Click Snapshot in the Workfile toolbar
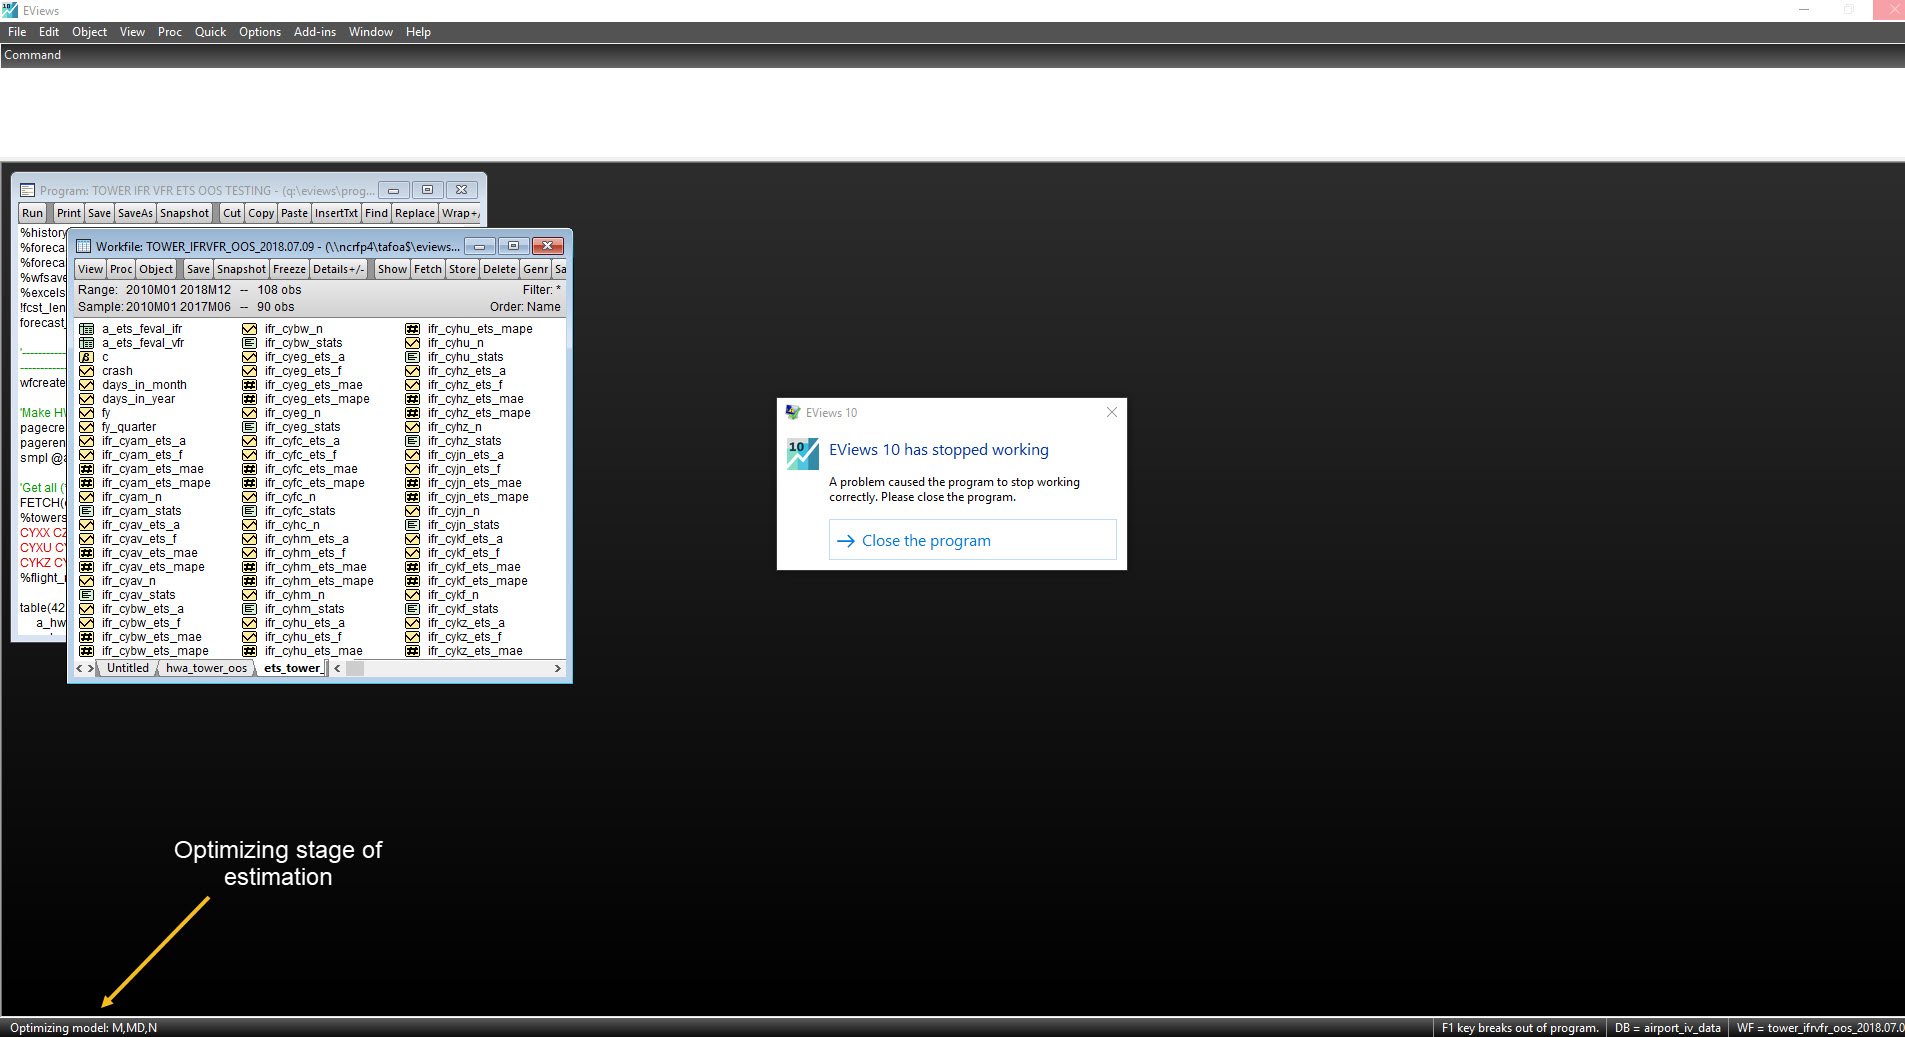Screen dimensions: 1905x1037 (x=241, y=269)
